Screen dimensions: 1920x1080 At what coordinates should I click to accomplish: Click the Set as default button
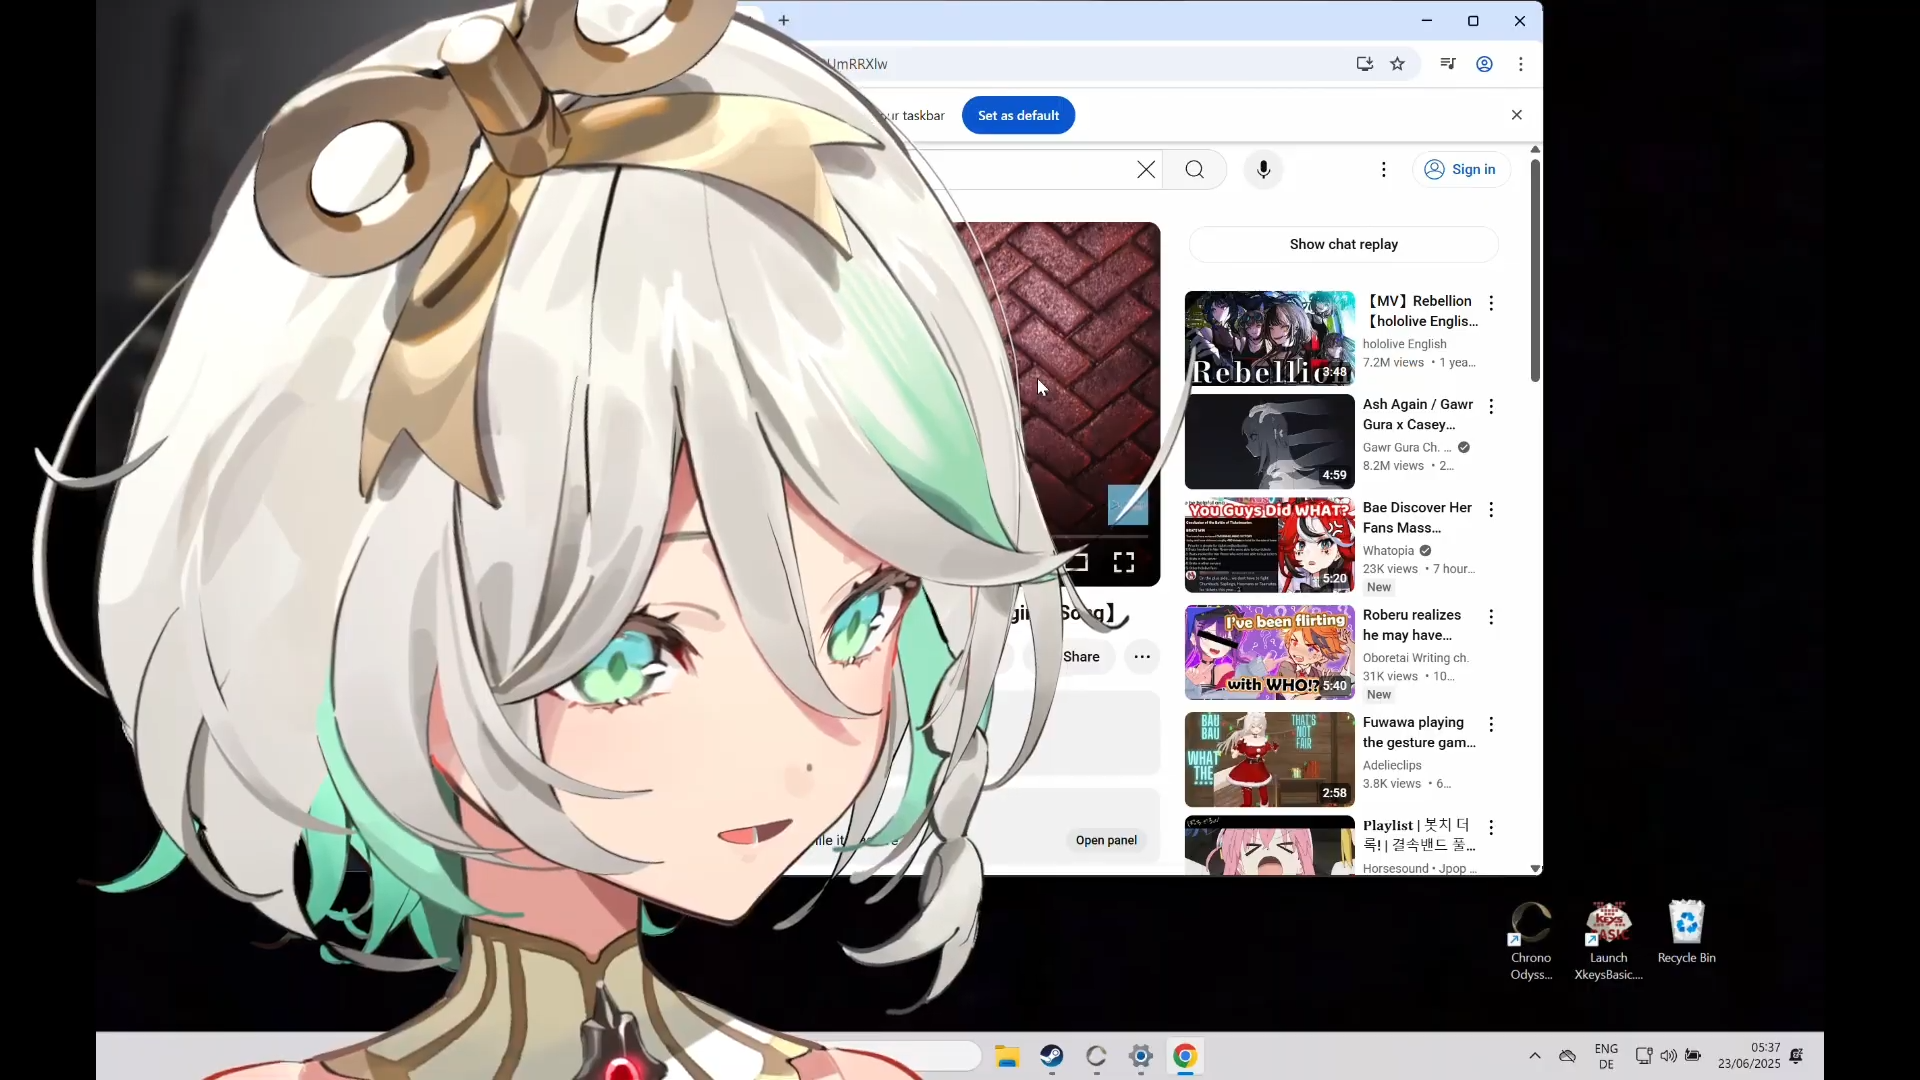coord(1018,115)
